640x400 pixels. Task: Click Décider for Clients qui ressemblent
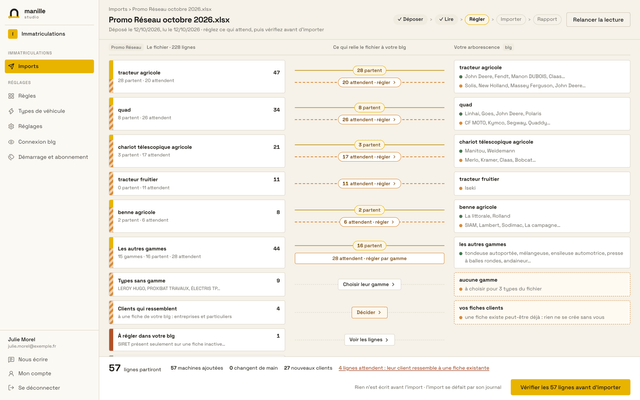[x=369, y=312]
